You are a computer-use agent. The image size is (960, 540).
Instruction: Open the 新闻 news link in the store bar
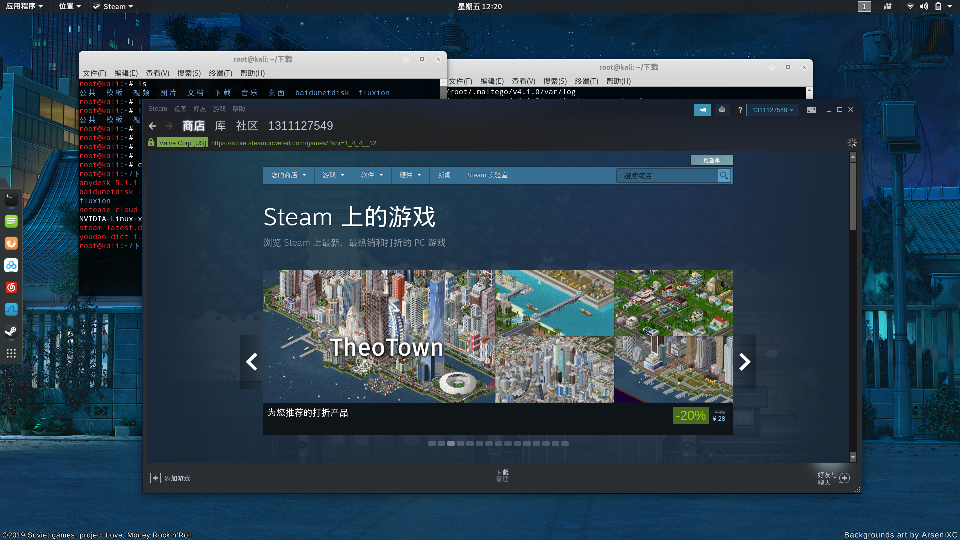click(x=444, y=175)
